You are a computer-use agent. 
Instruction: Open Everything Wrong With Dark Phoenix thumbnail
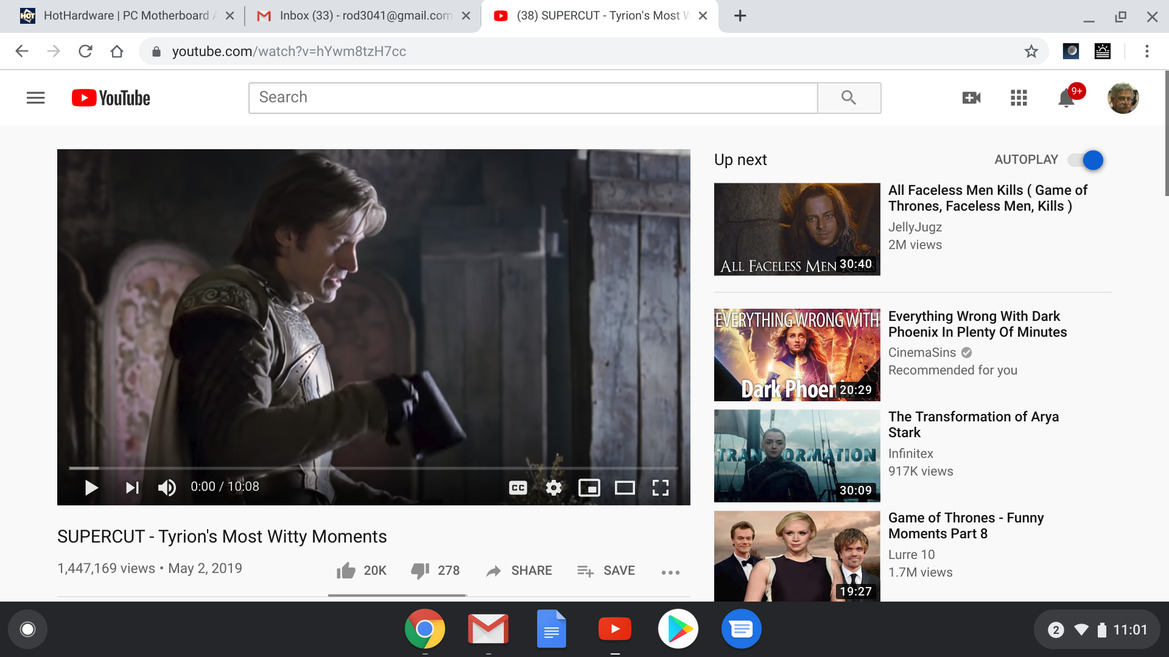pos(797,355)
